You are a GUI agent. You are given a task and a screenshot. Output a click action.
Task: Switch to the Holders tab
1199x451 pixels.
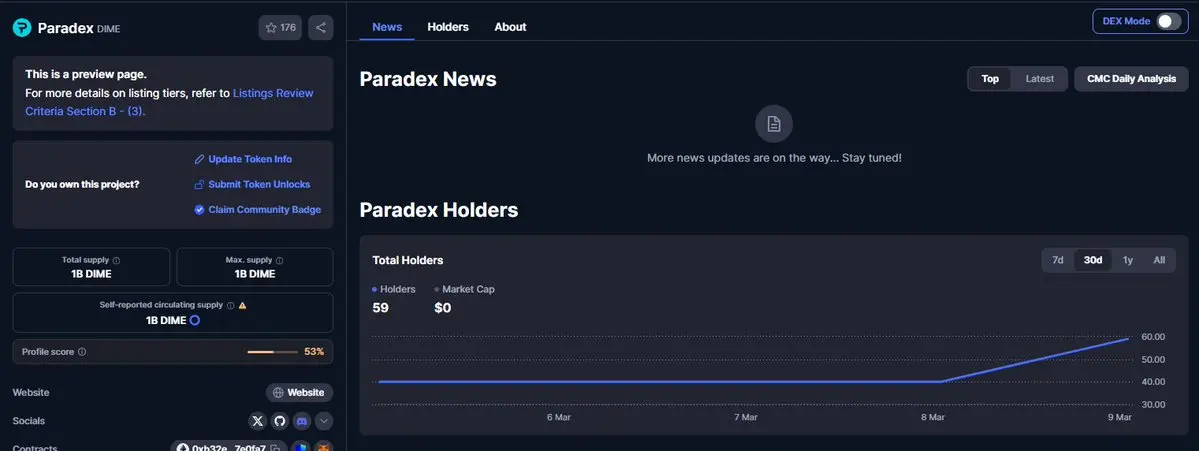click(448, 27)
